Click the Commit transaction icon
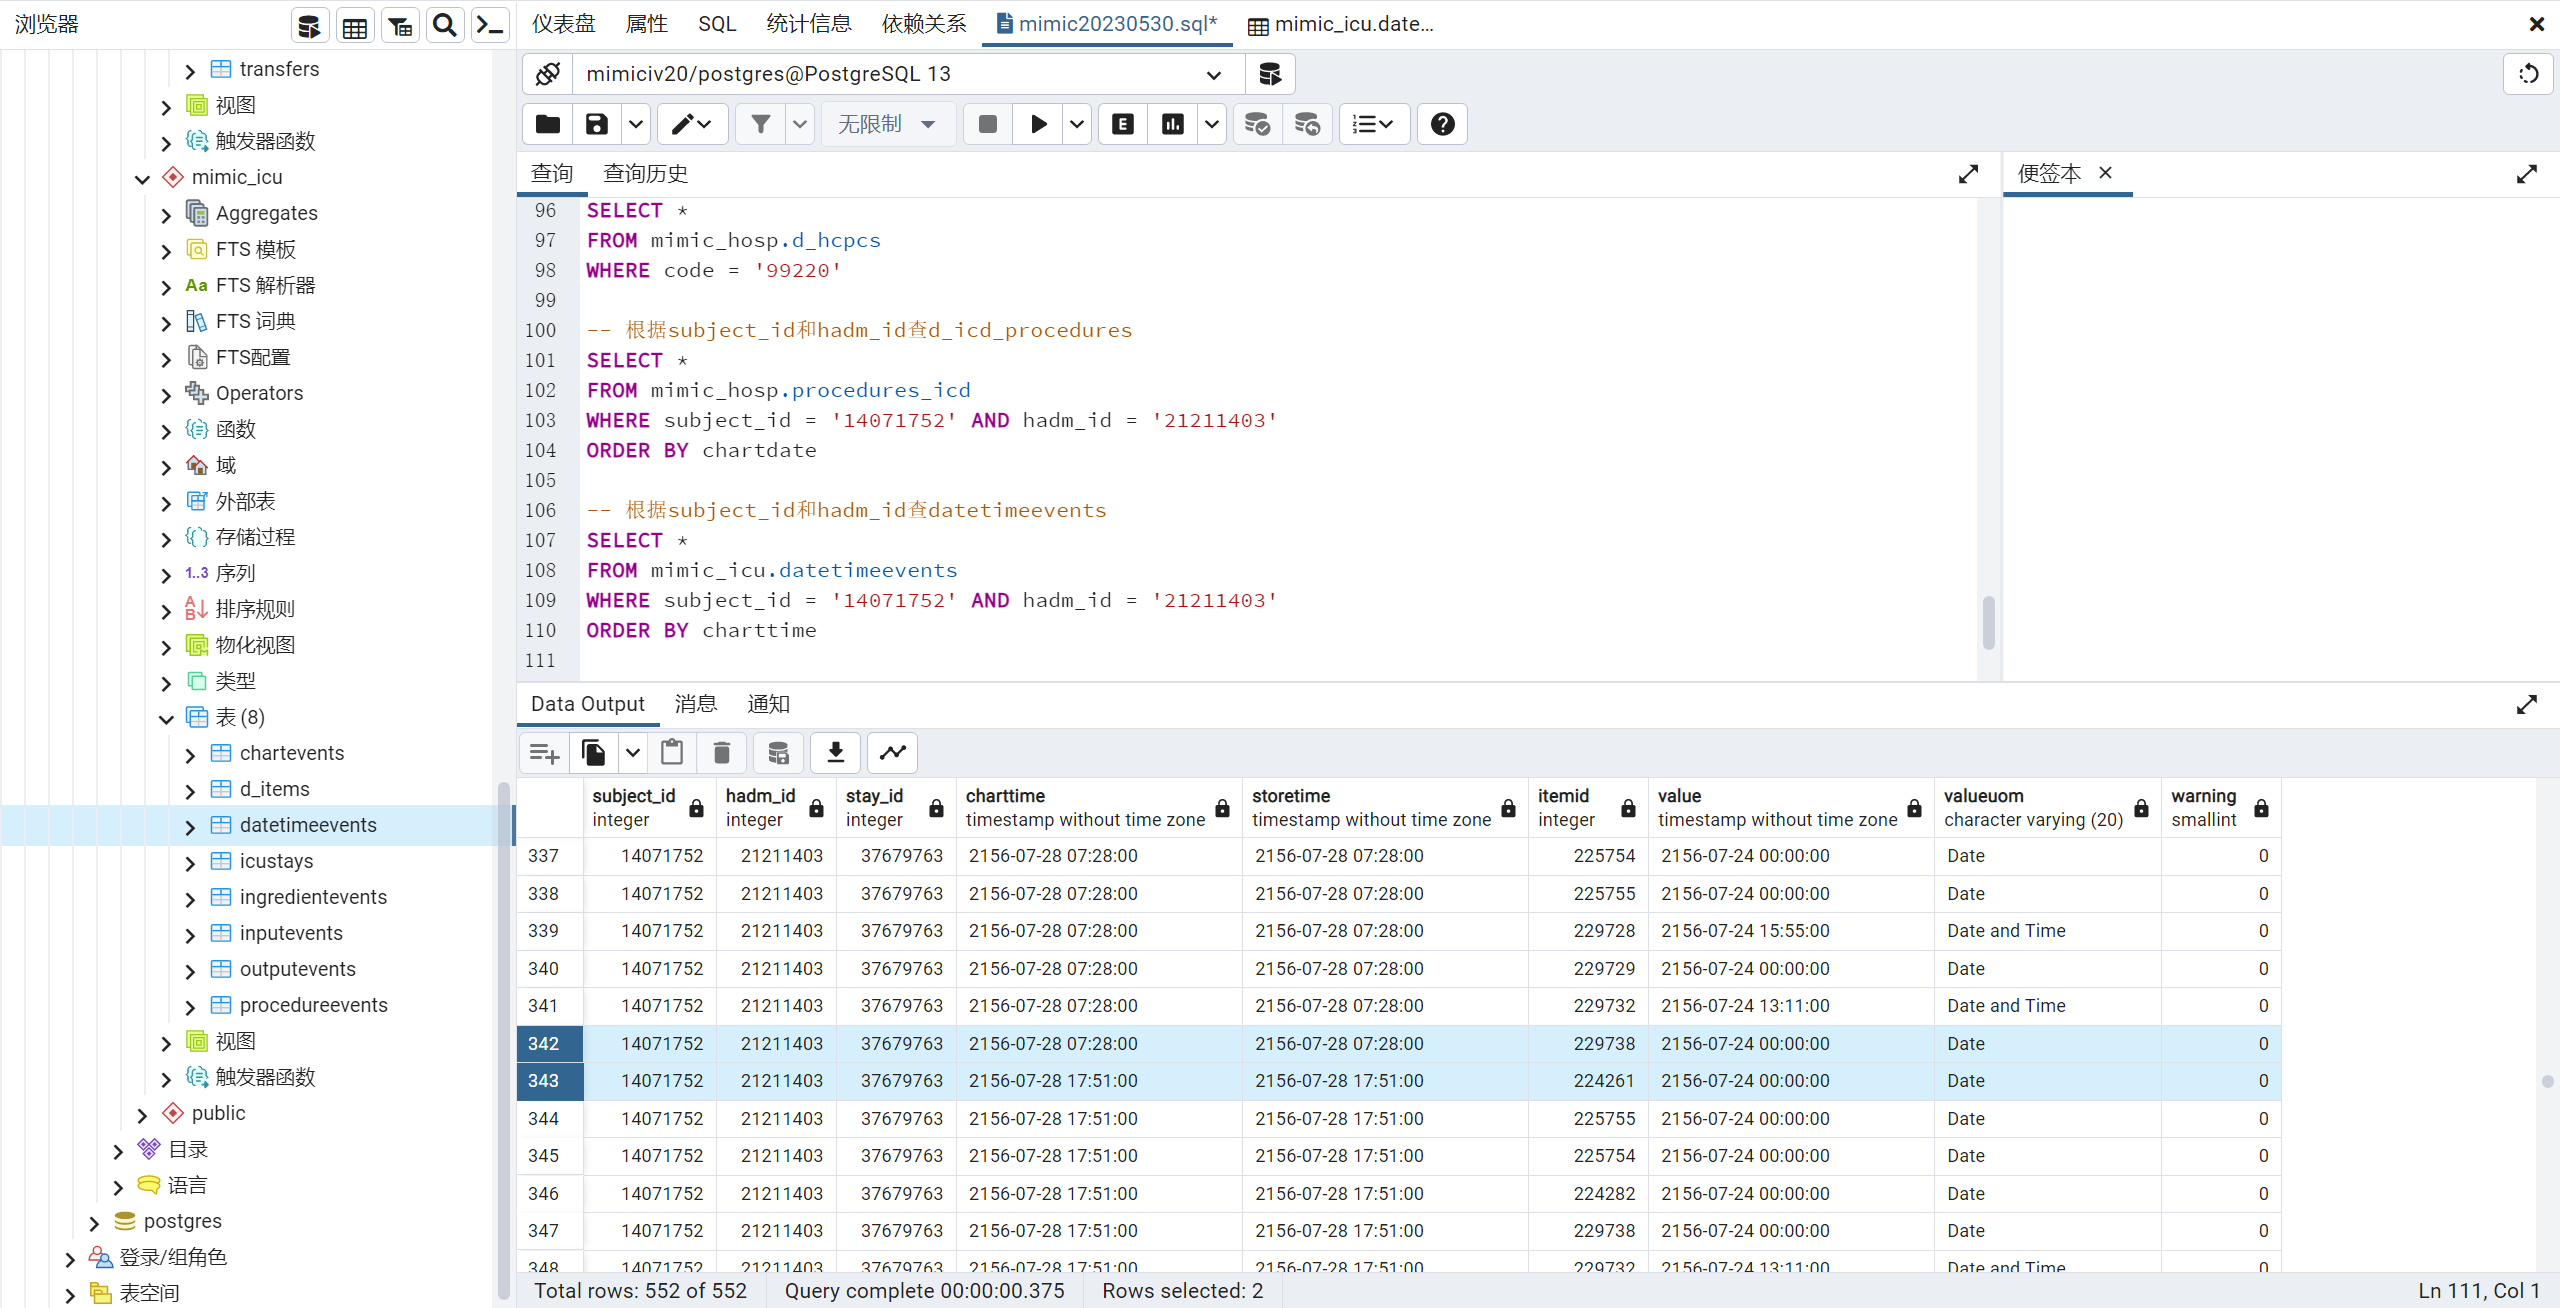2560x1308 pixels. click(1257, 124)
